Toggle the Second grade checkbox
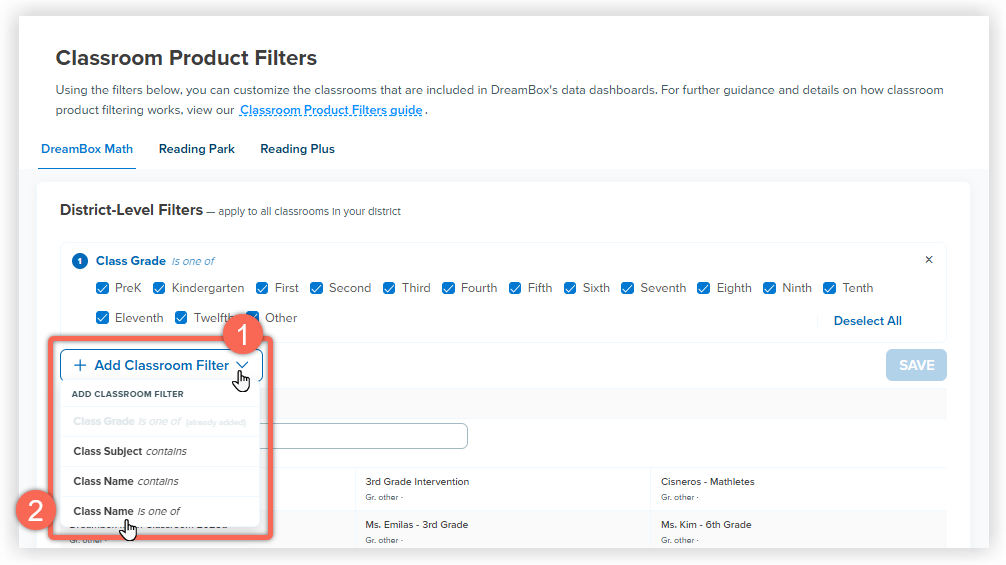The image size is (1006, 565). click(x=316, y=288)
